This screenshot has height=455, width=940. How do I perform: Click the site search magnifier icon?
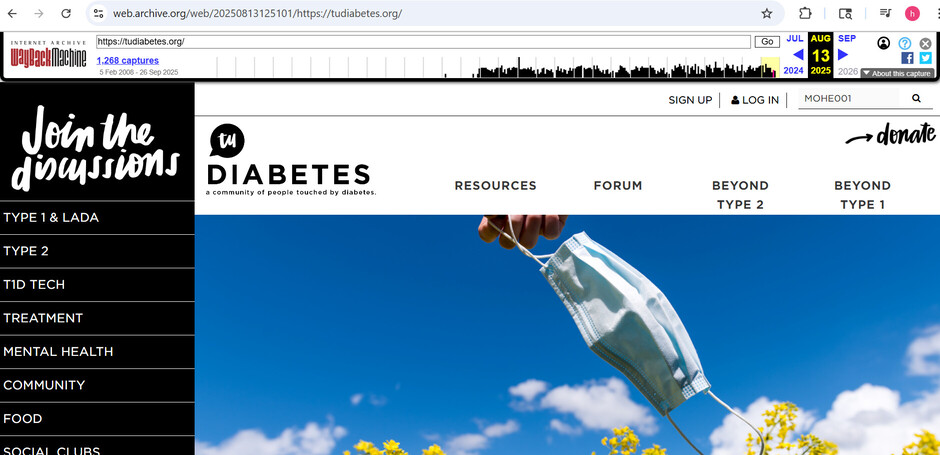[916, 99]
